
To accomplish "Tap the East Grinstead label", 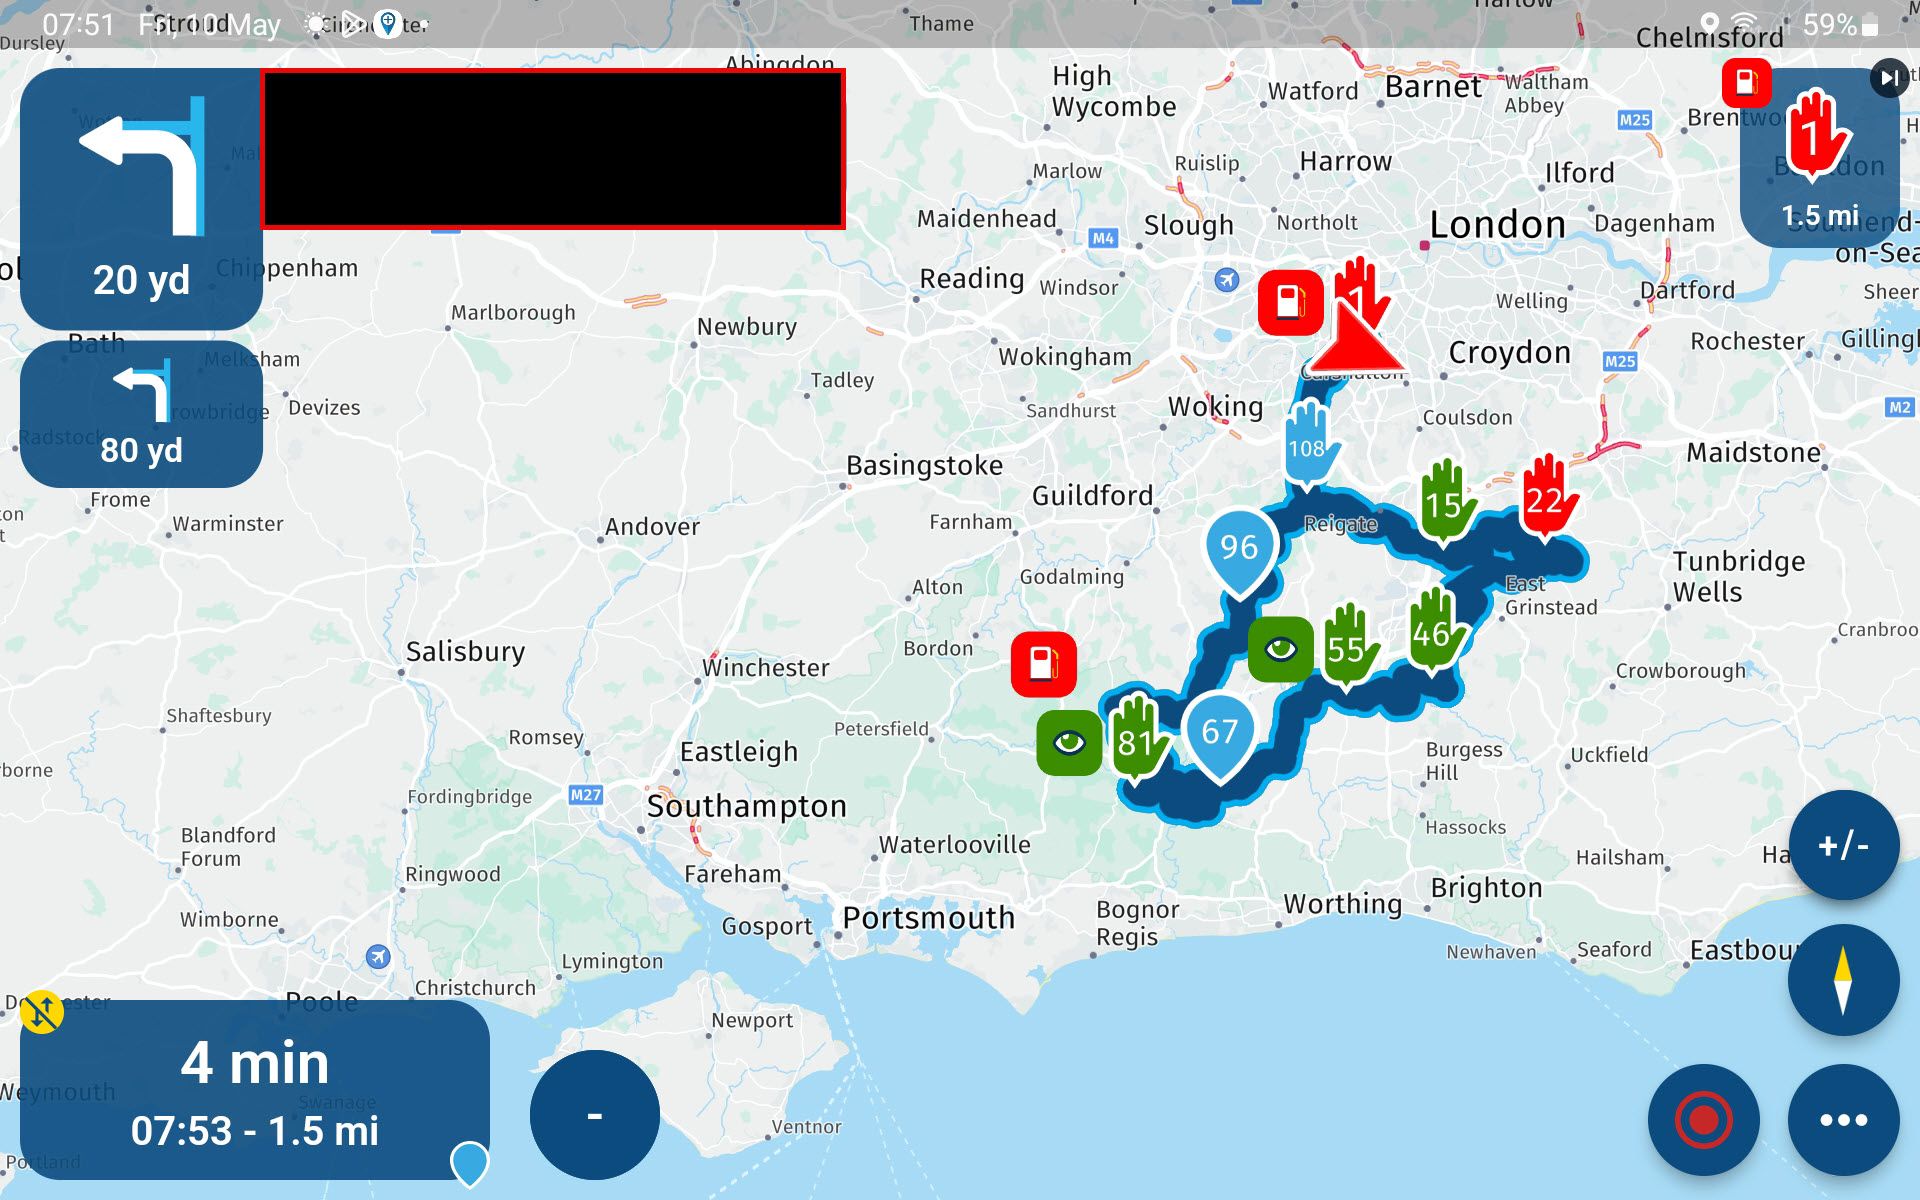I will 1550,596.
